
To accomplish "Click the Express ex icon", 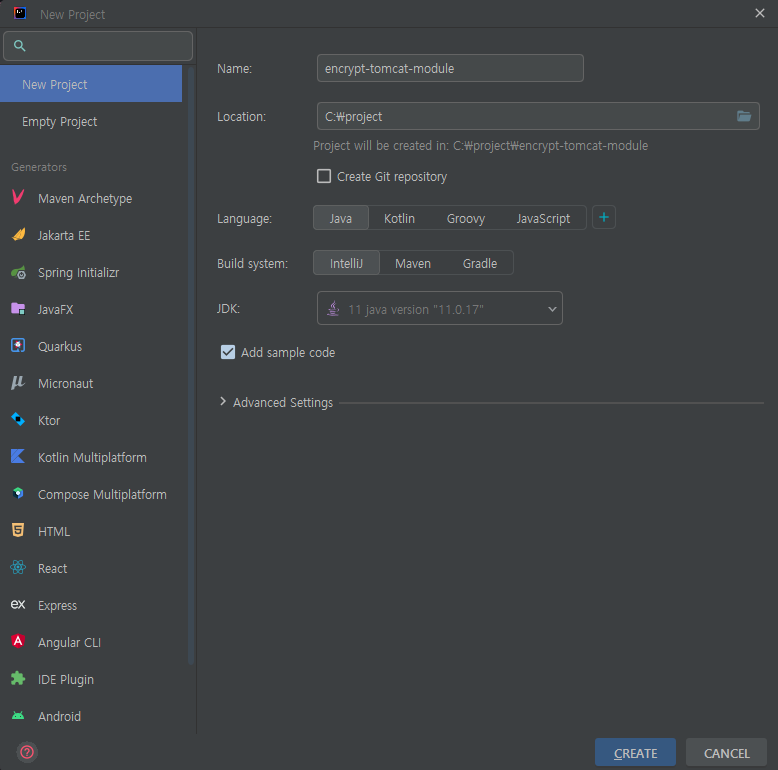I will point(18,604).
